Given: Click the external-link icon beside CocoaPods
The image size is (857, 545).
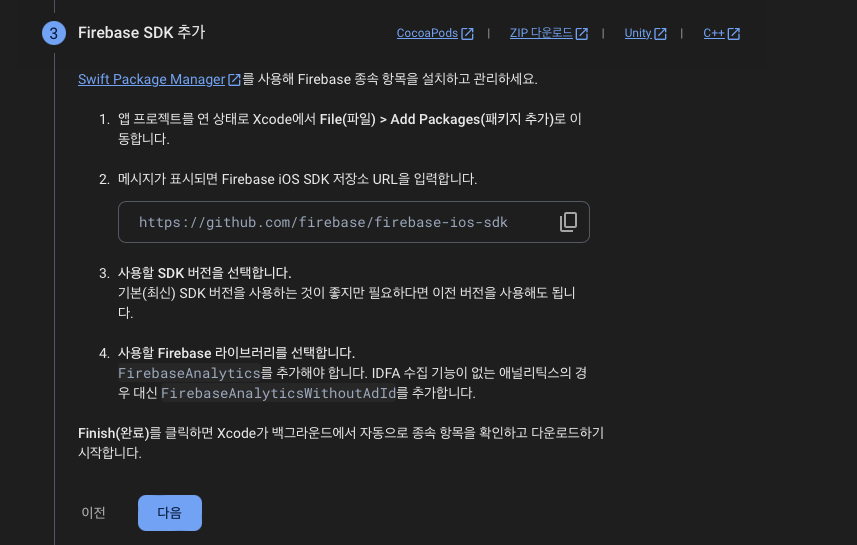Looking at the screenshot, I should coord(467,34).
